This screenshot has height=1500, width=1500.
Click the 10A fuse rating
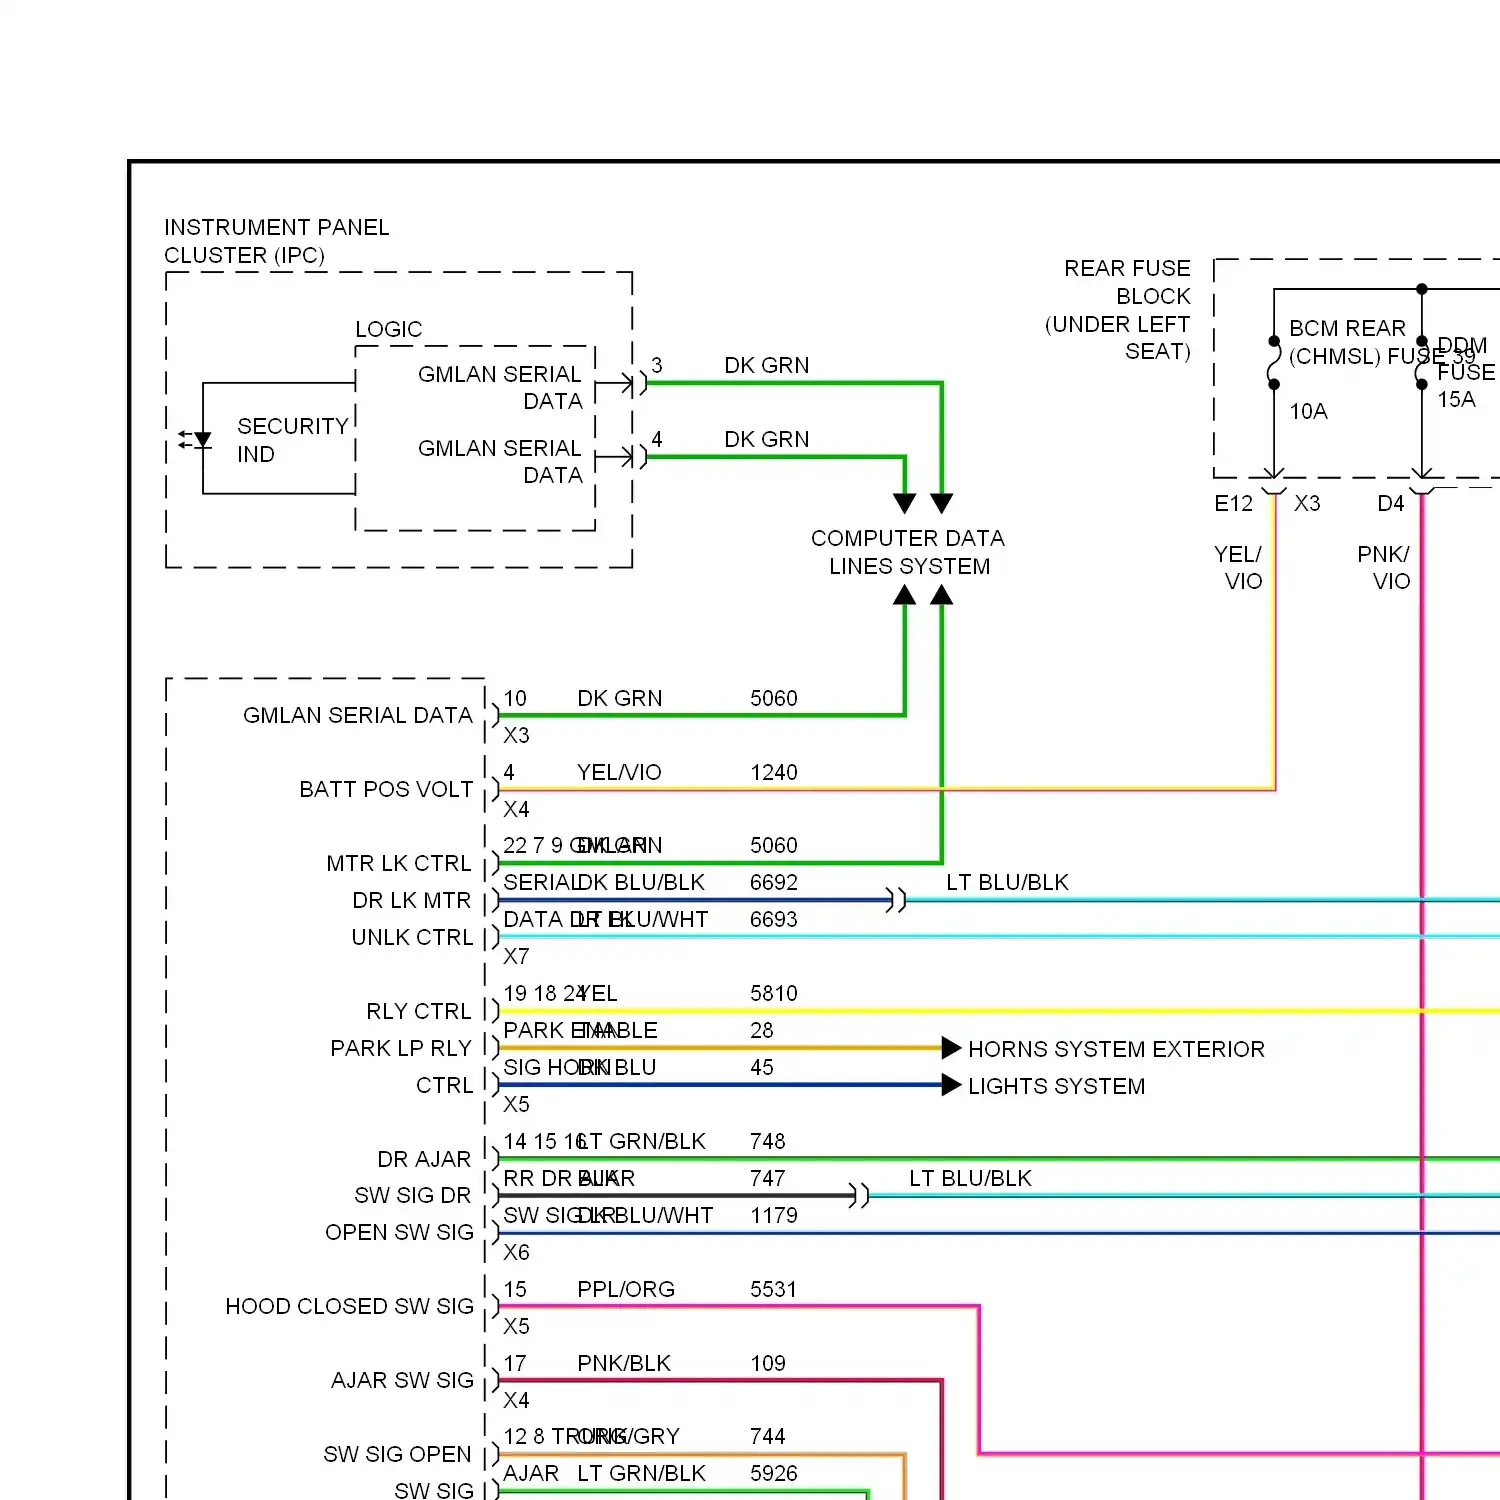[x=1308, y=411]
